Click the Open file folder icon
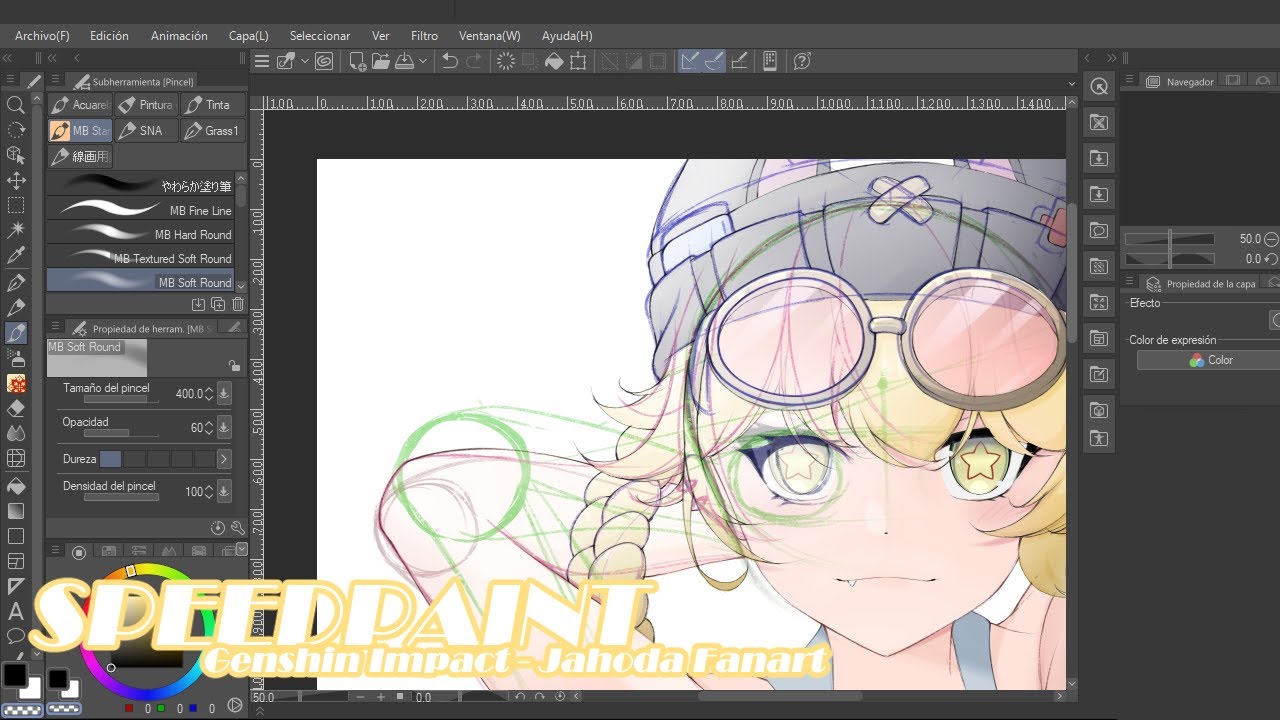The height and width of the screenshot is (720, 1280). (380, 61)
